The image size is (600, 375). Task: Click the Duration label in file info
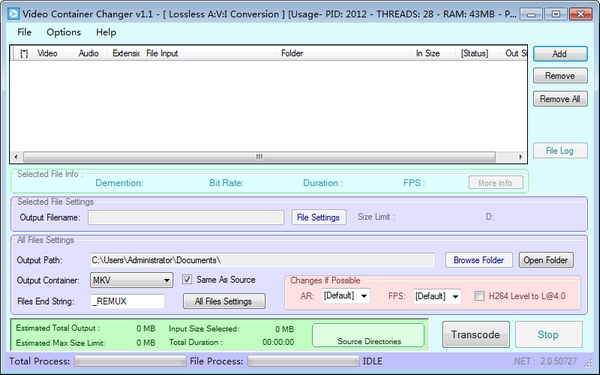tap(323, 183)
